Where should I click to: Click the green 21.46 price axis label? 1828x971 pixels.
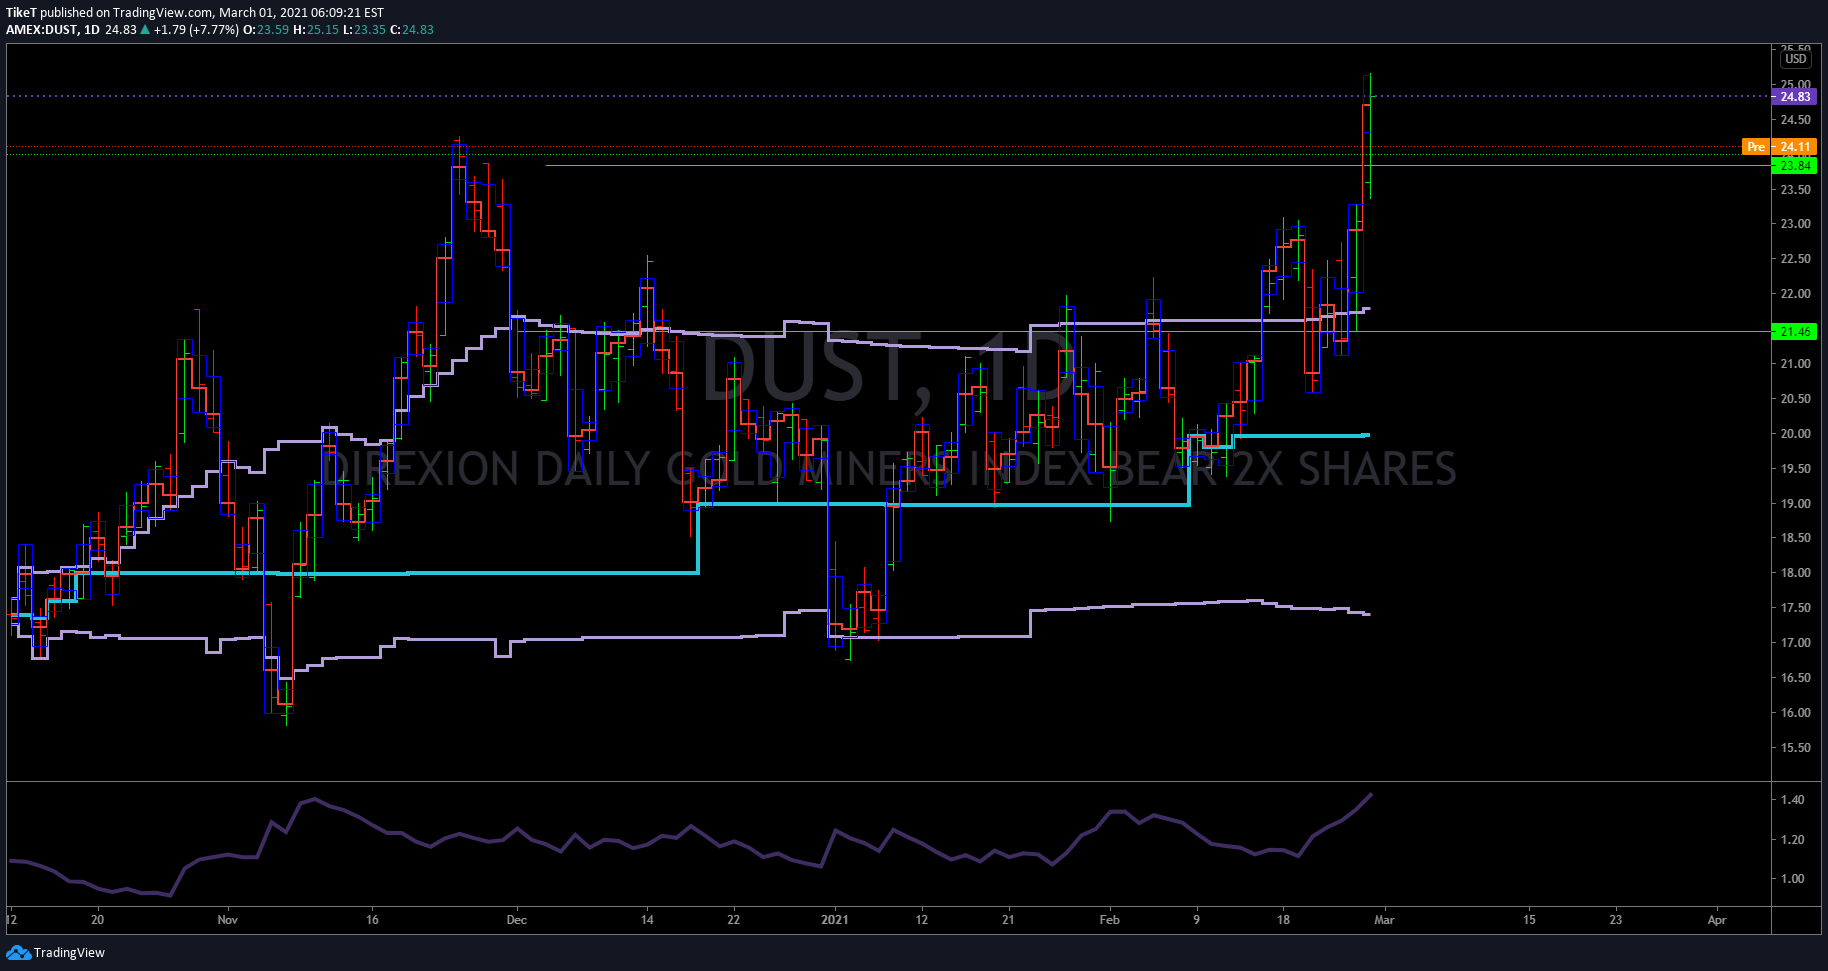[x=1794, y=332]
